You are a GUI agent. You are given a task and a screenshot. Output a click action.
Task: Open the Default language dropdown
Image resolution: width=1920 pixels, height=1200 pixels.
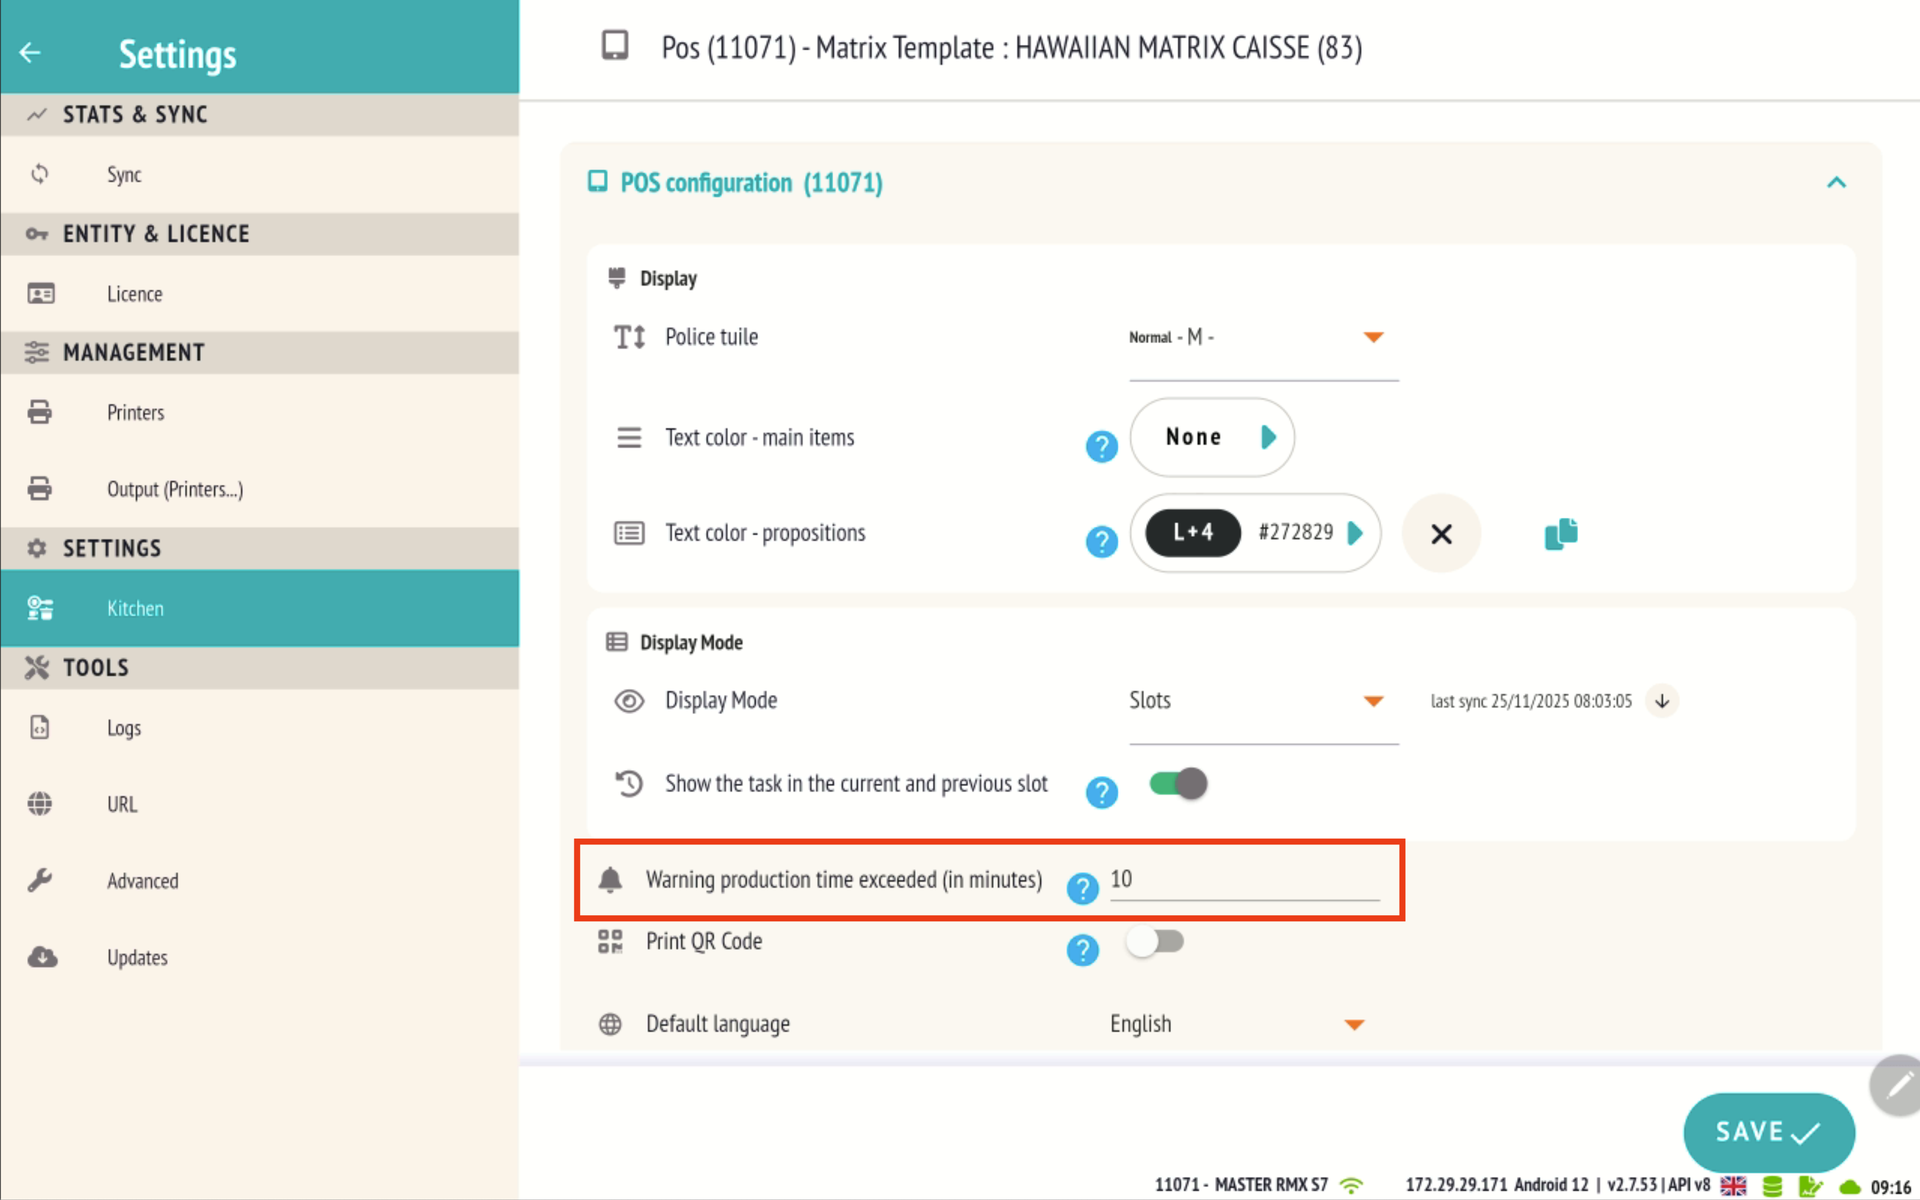(x=1236, y=1024)
